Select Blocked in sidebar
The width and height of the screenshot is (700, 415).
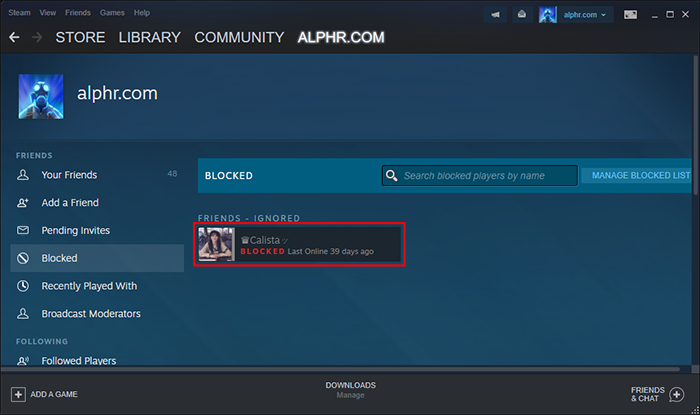pos(97,258)
